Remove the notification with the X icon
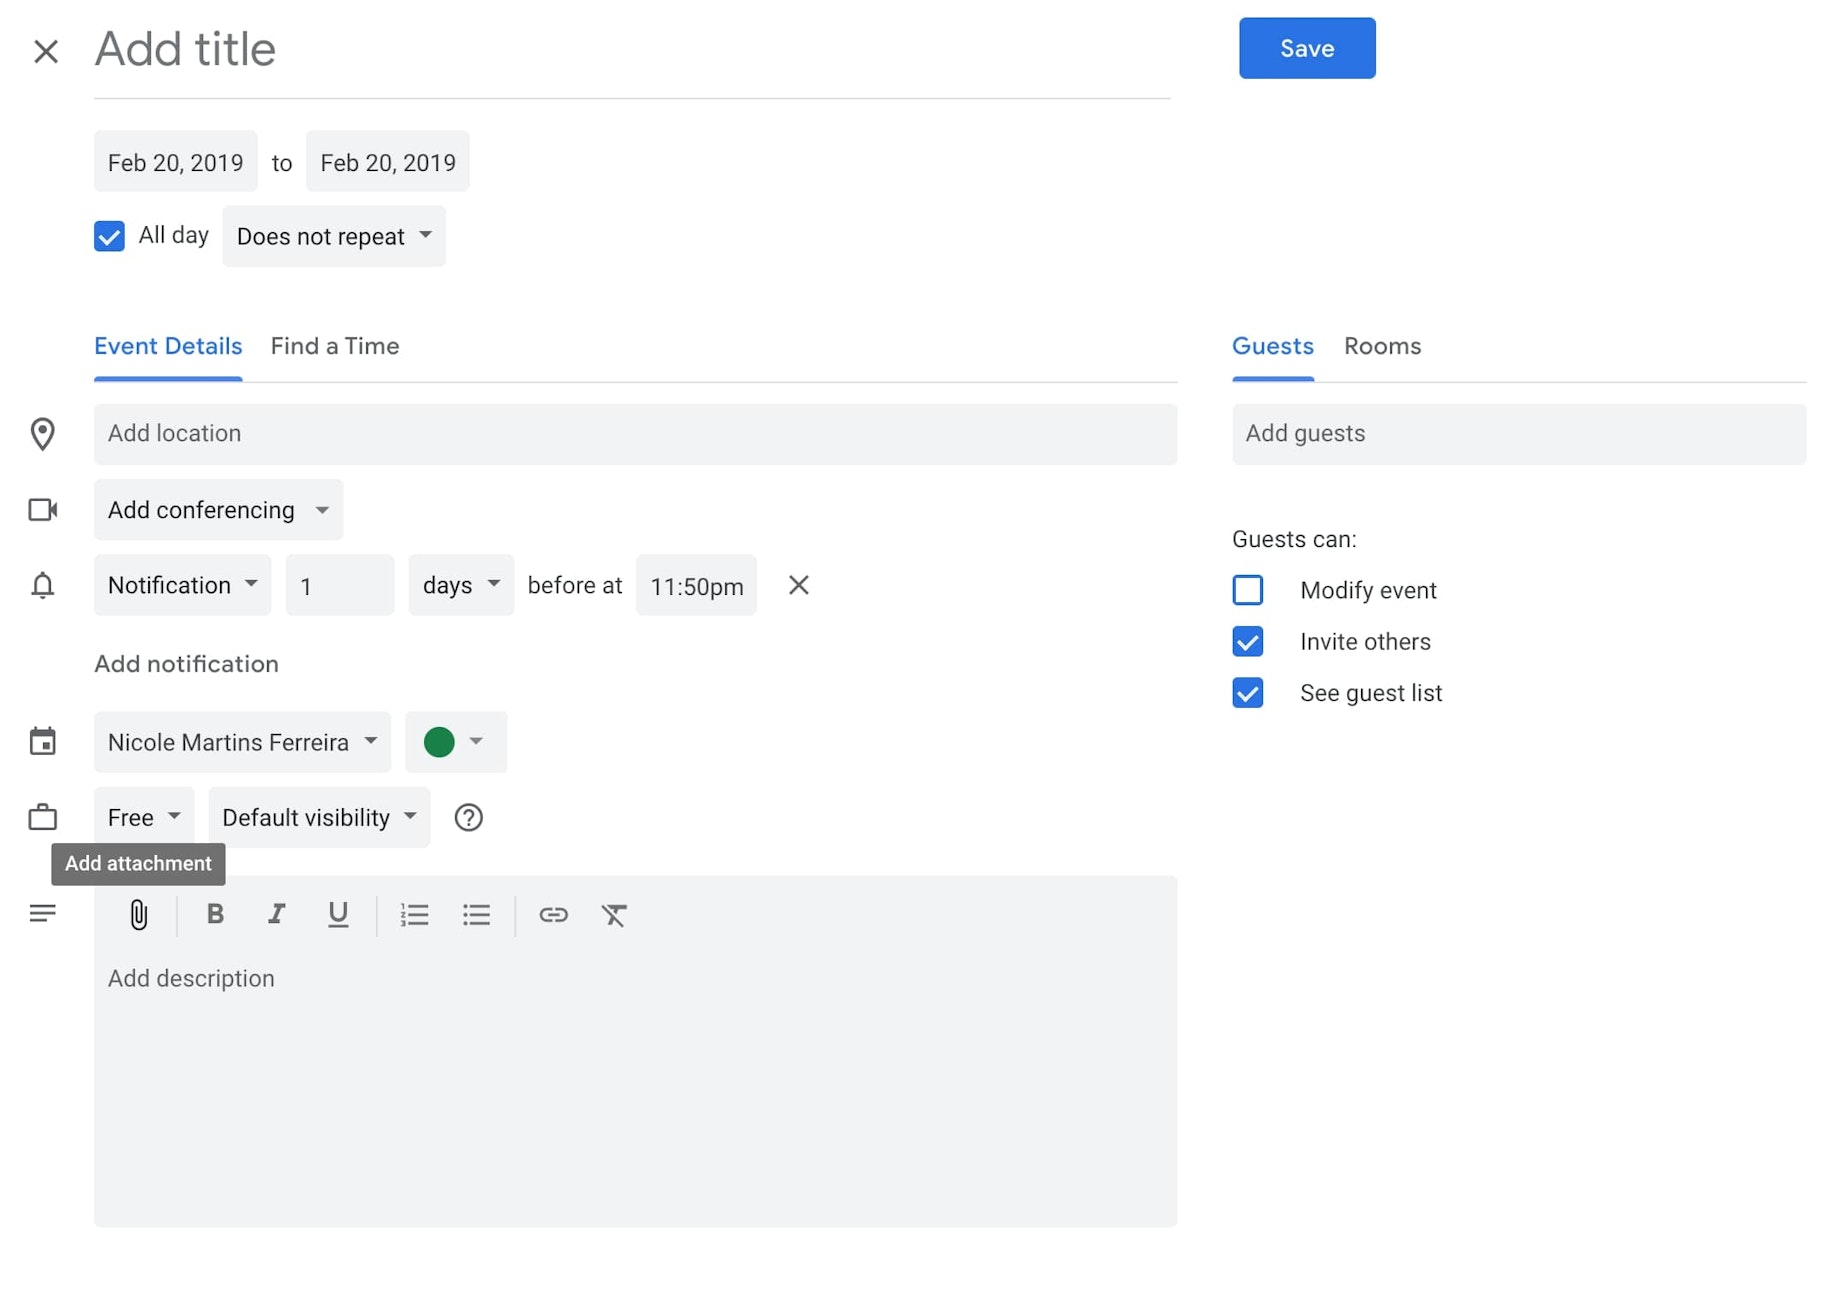 (x=798, y=585)
